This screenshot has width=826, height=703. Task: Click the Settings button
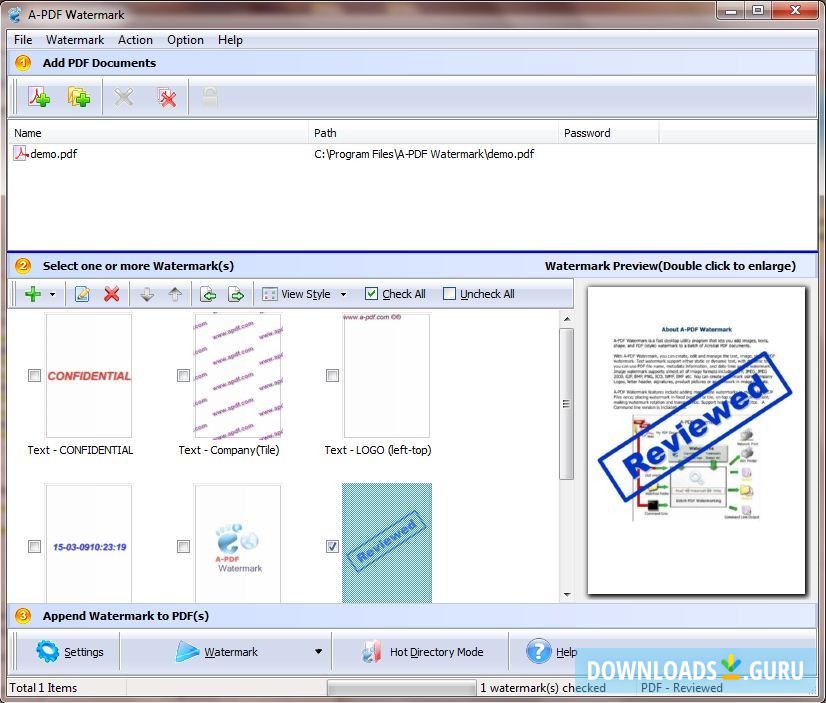[70, 652]
